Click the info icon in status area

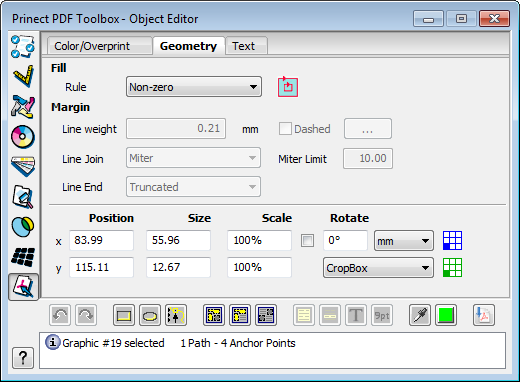pos(53,342)
